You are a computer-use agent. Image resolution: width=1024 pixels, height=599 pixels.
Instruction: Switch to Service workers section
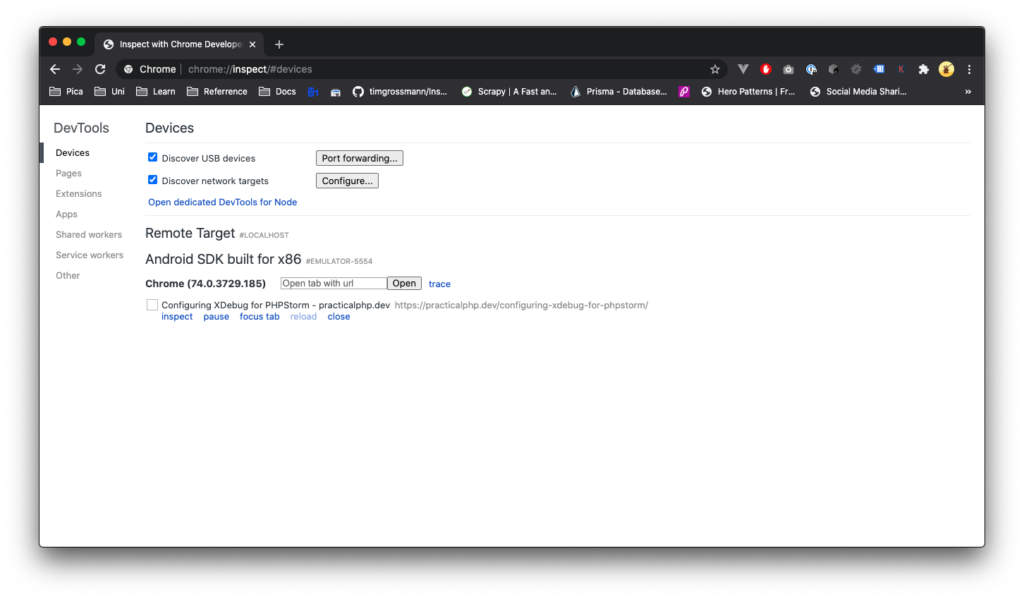tap(89, 255)
